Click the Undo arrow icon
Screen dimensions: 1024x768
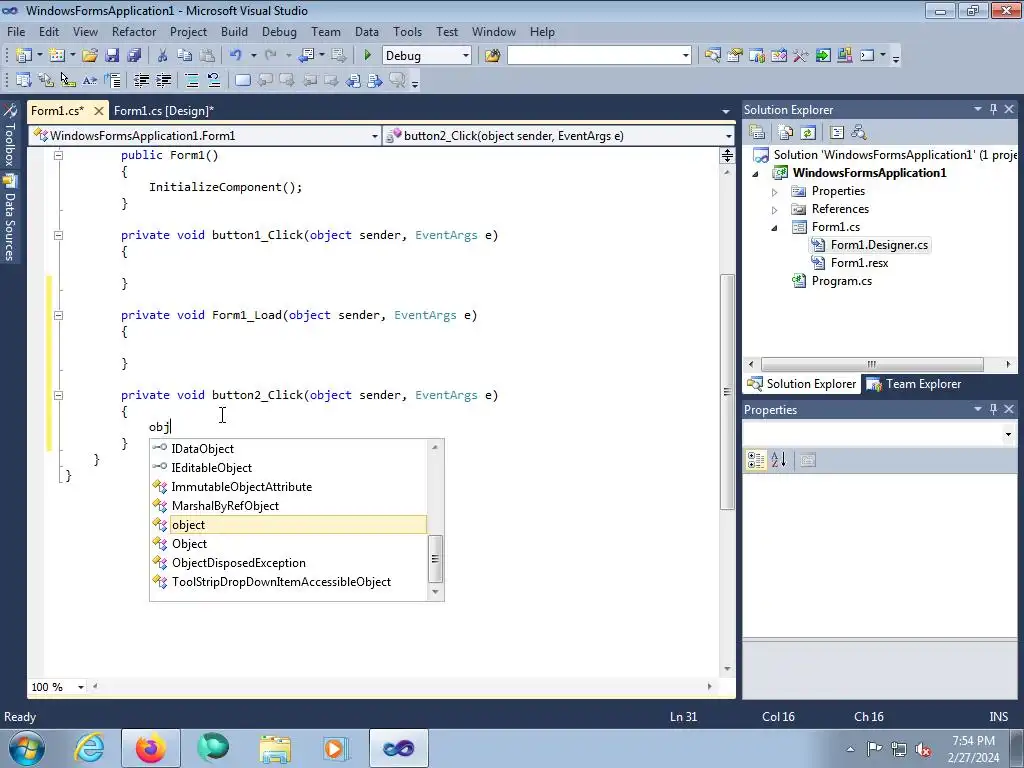(236, 56)
